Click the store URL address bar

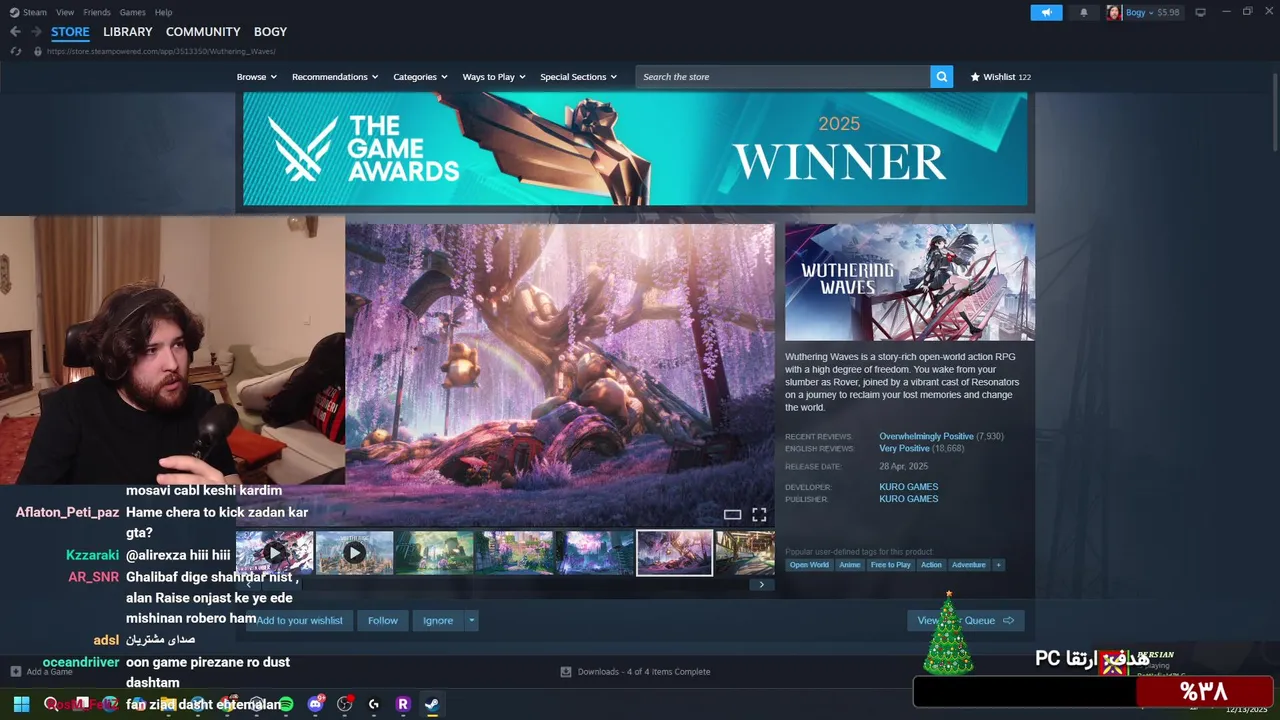click(x=160, y=51)
